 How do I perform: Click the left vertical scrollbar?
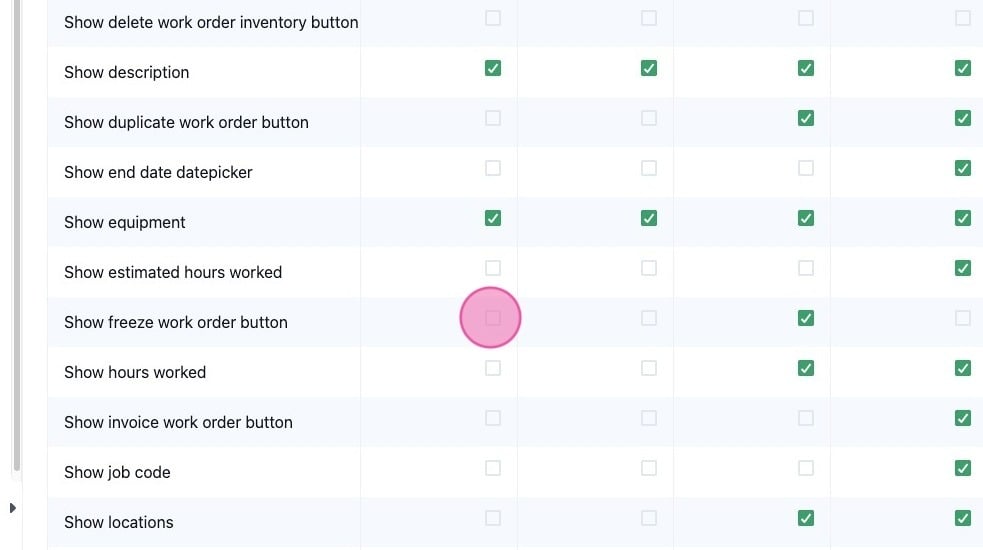click(17, 235)
